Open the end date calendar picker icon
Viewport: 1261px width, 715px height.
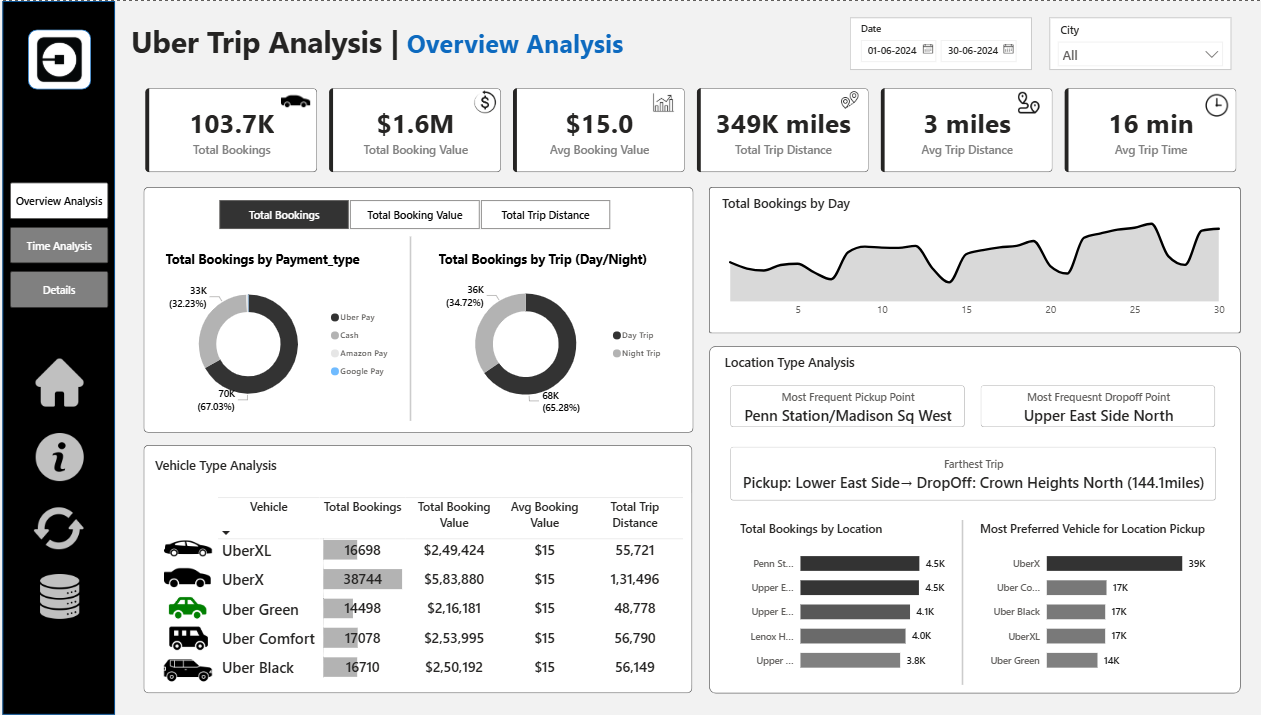click(x=1008, y=49)
